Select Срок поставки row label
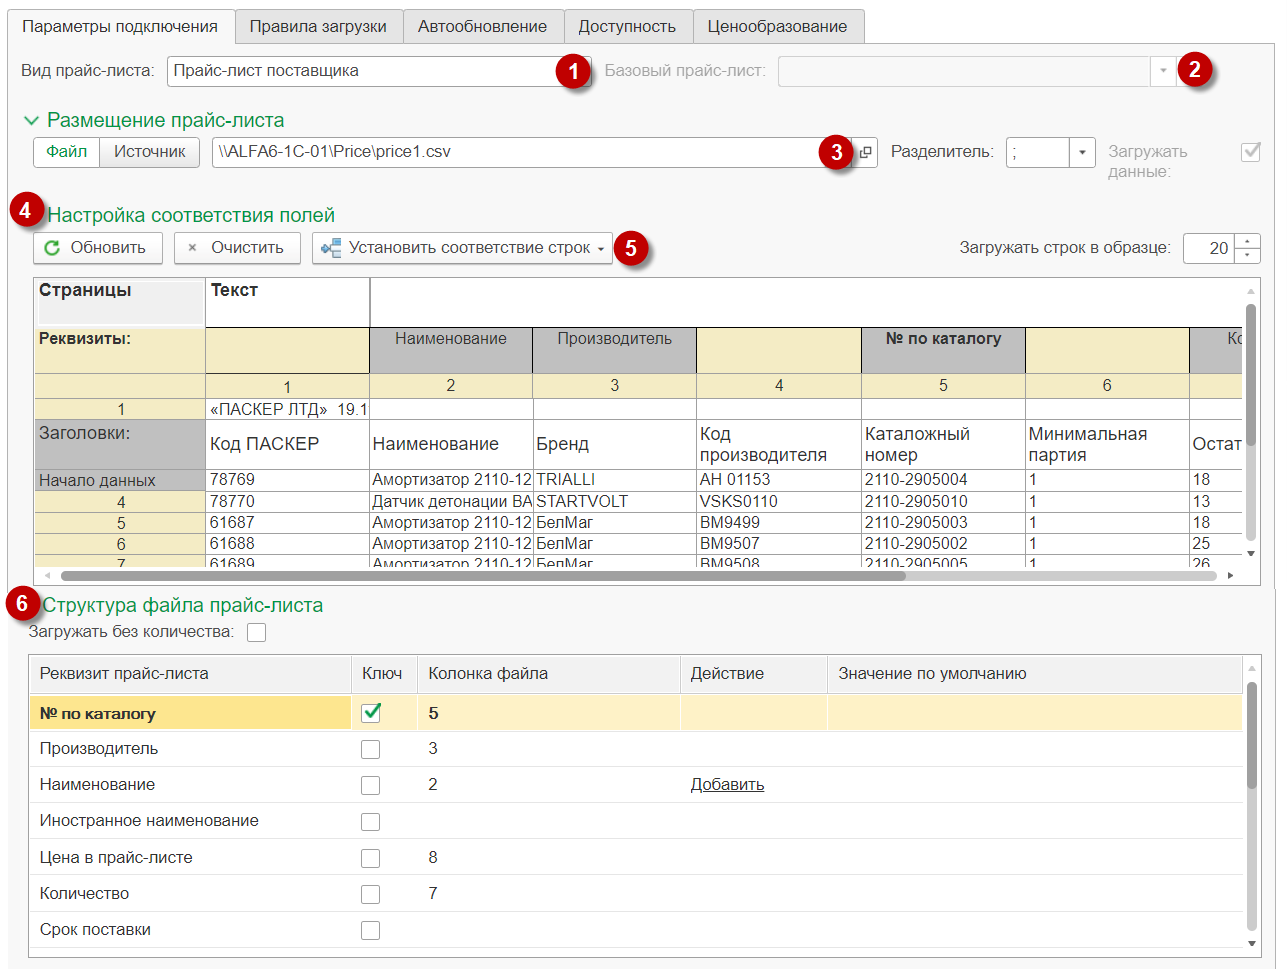This screenshot has width=1287, height=971. point(95,930)
